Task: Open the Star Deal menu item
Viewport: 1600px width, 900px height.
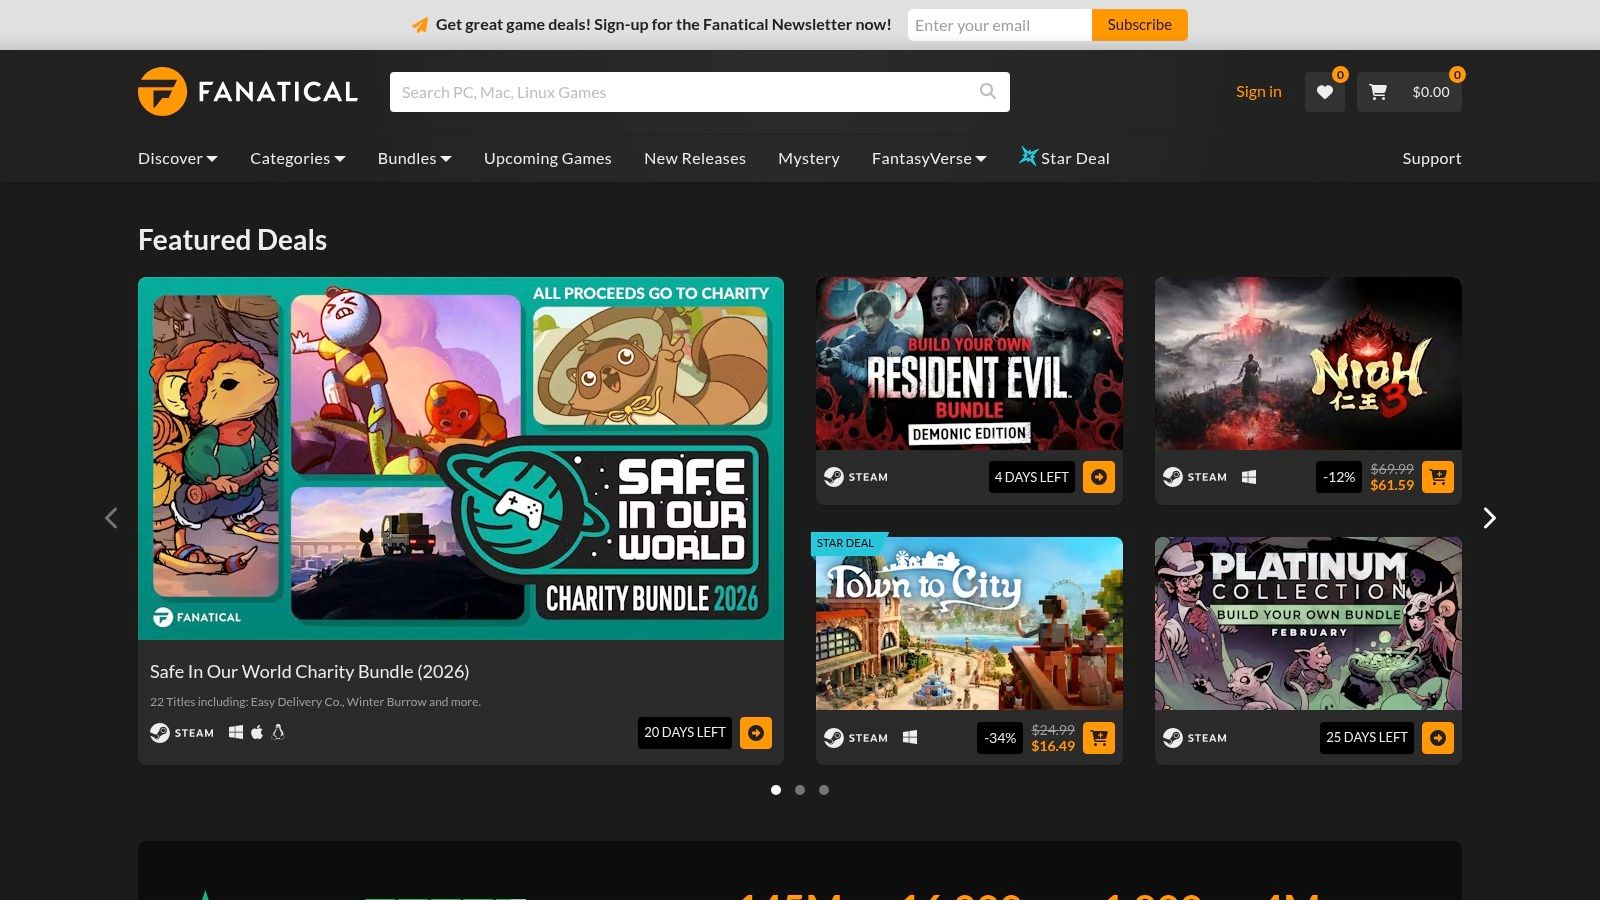Action: (1064, 158)
